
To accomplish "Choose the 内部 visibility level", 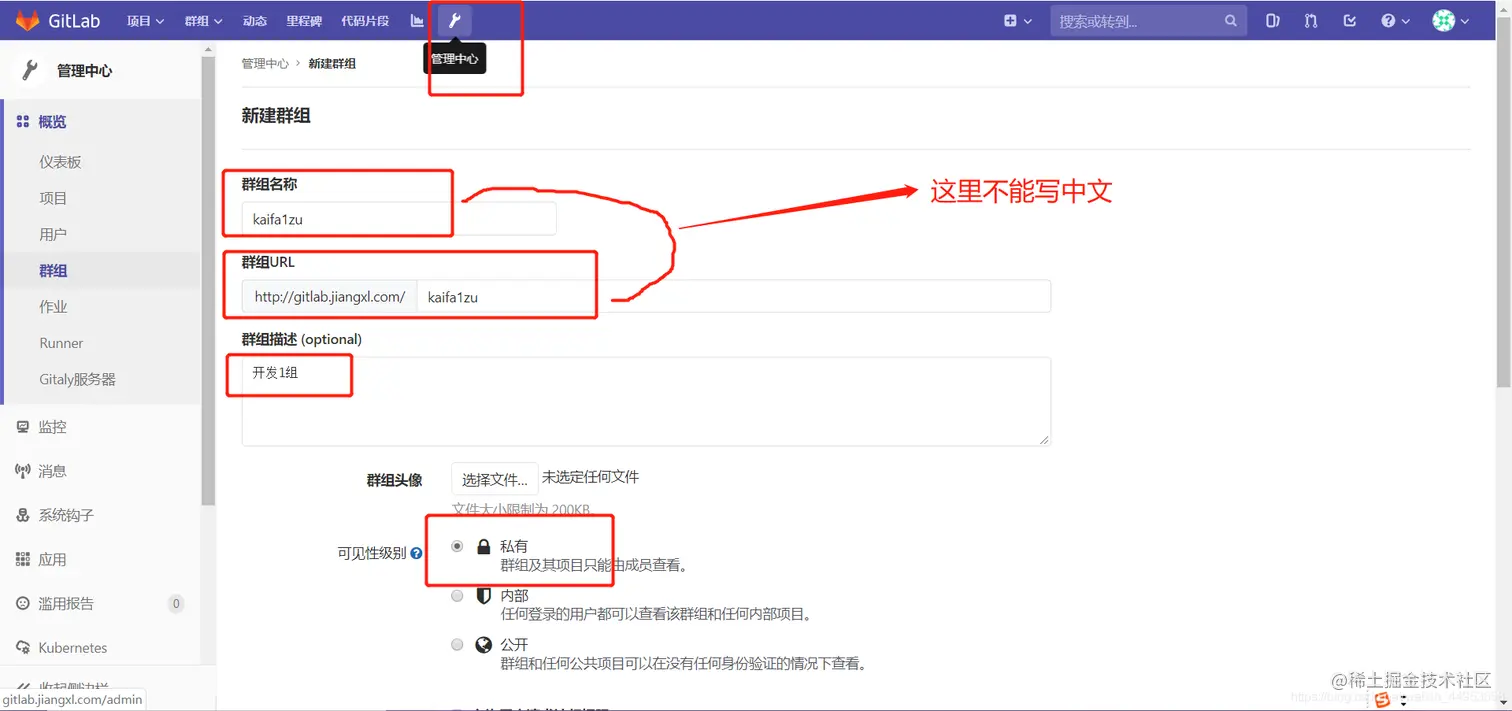I will click(x=457, y=595).
